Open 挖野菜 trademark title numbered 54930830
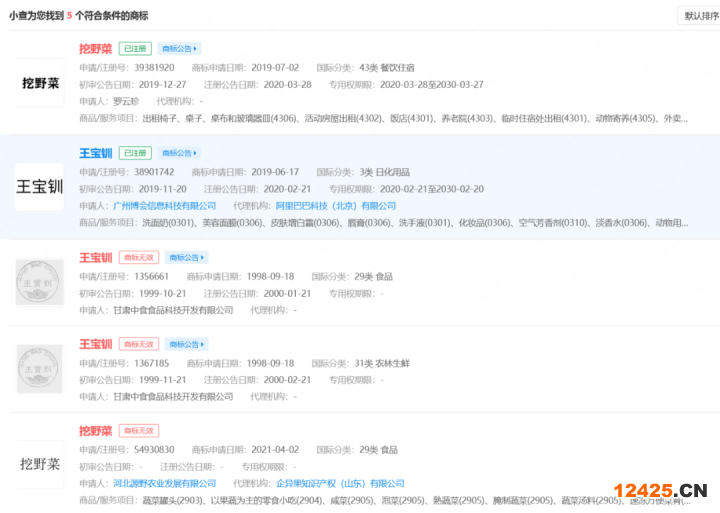 tap(96, 431)
